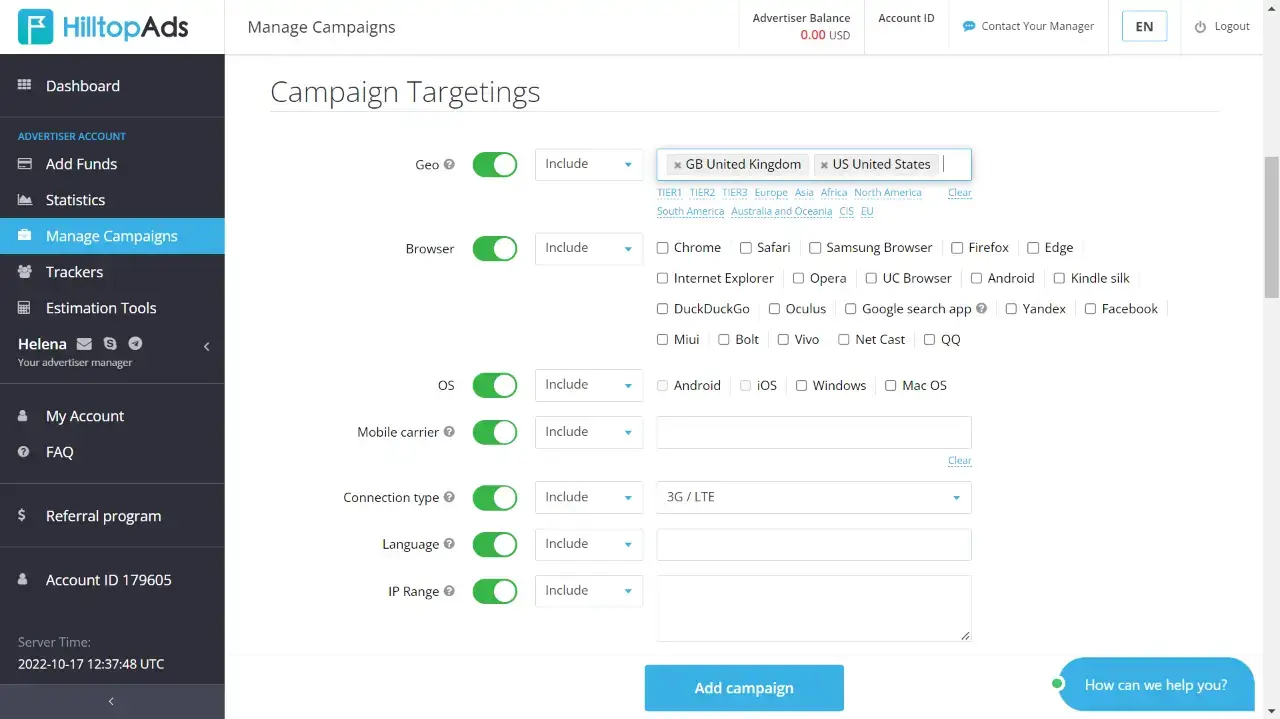Go to Estimation Tools in sidebar
The width and height of the screenshot is (1280, 719).
[101, 308]
